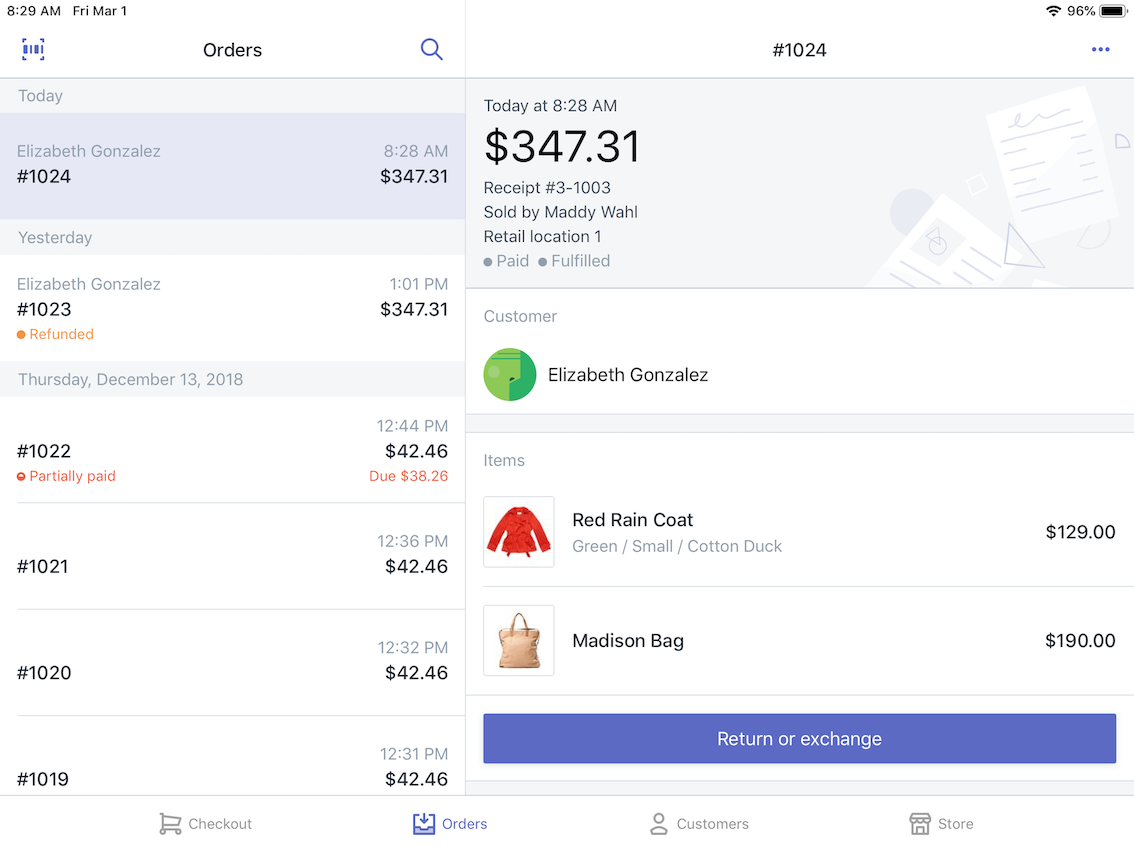Click the Return or exchange button
The image size is (1134, 851).
pyautogui.click(x=799, y=738)
